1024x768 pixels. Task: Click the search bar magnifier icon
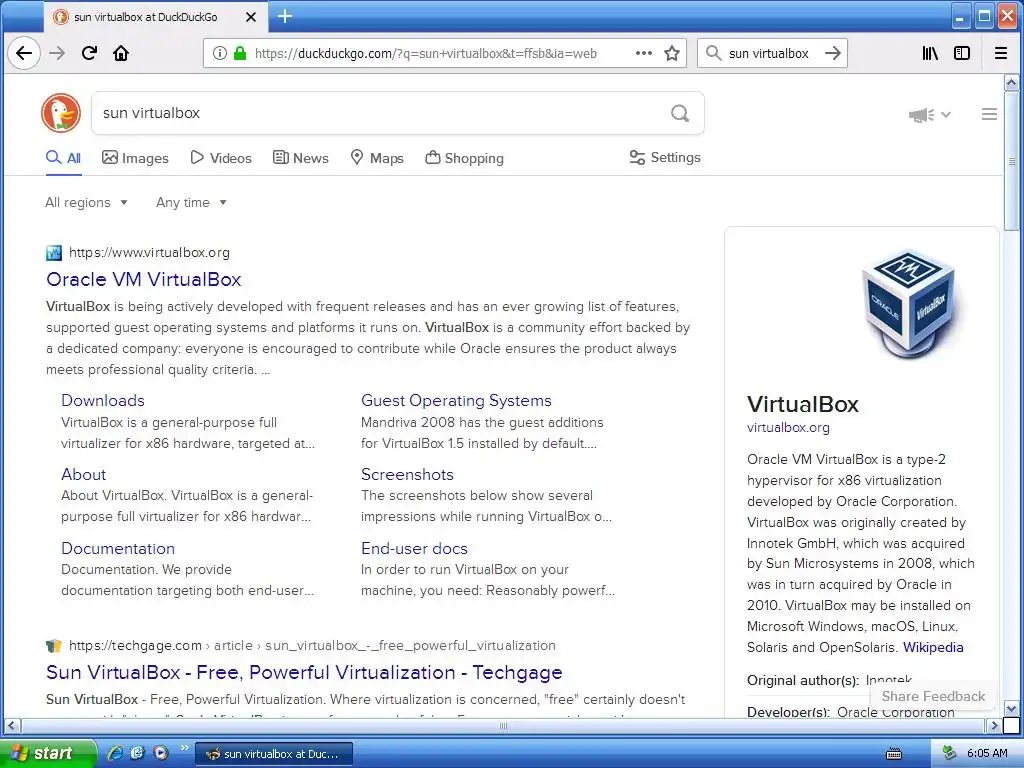pyautogui.click(x=714, y=53)
